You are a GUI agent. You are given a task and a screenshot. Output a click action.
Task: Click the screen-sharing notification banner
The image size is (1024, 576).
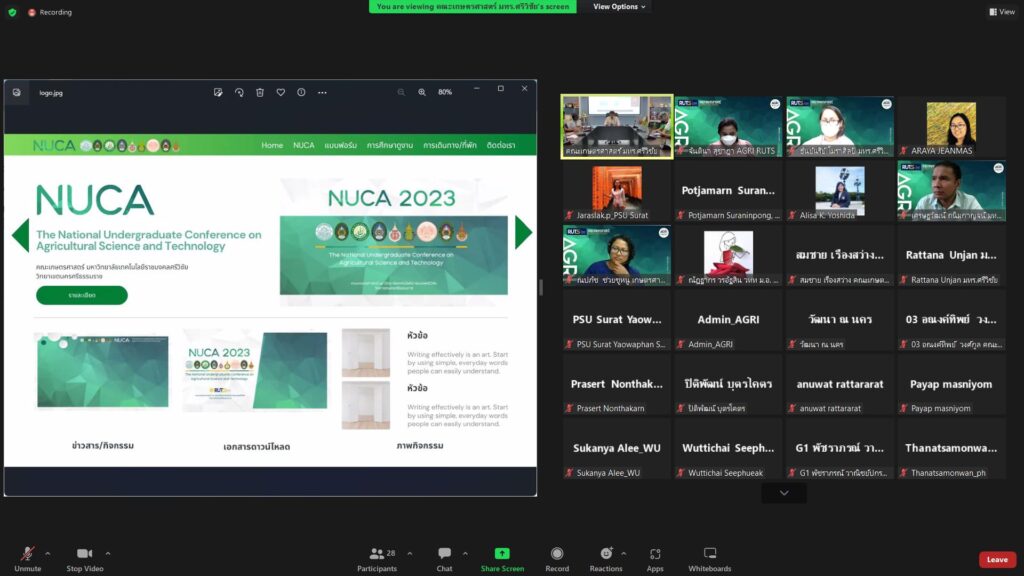pos(473,7)
